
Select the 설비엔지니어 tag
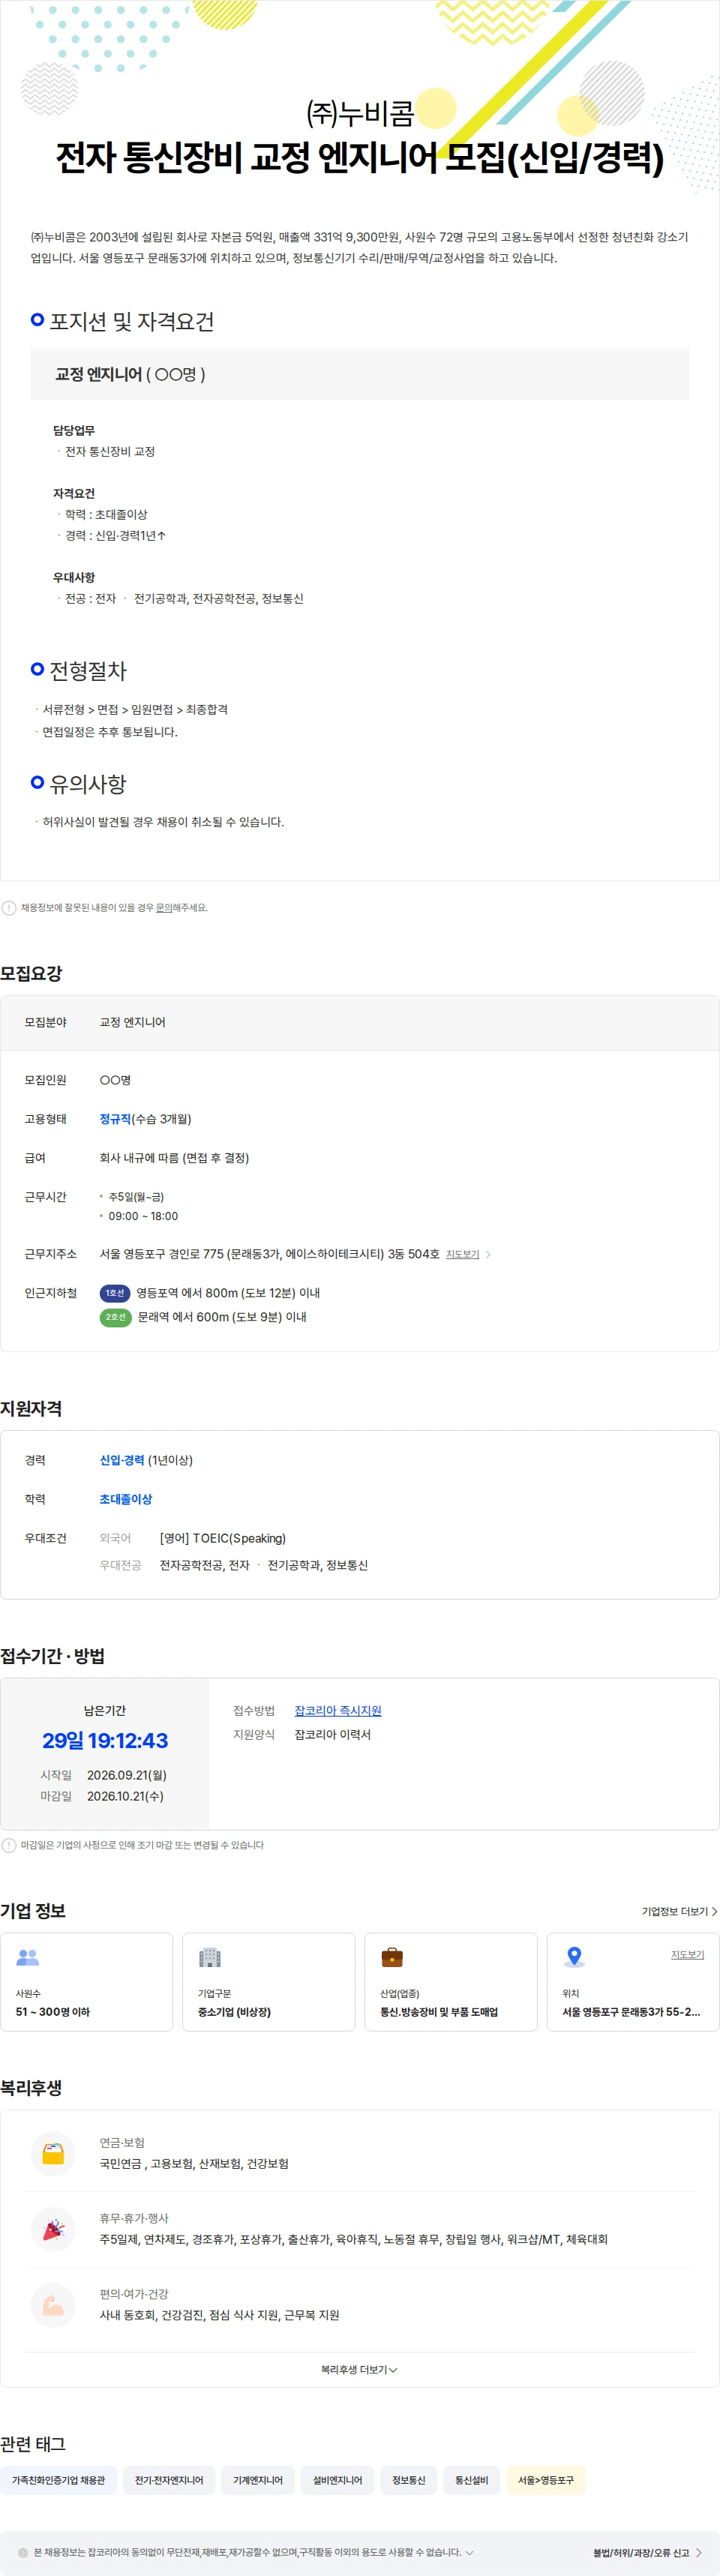point(338,2480)
